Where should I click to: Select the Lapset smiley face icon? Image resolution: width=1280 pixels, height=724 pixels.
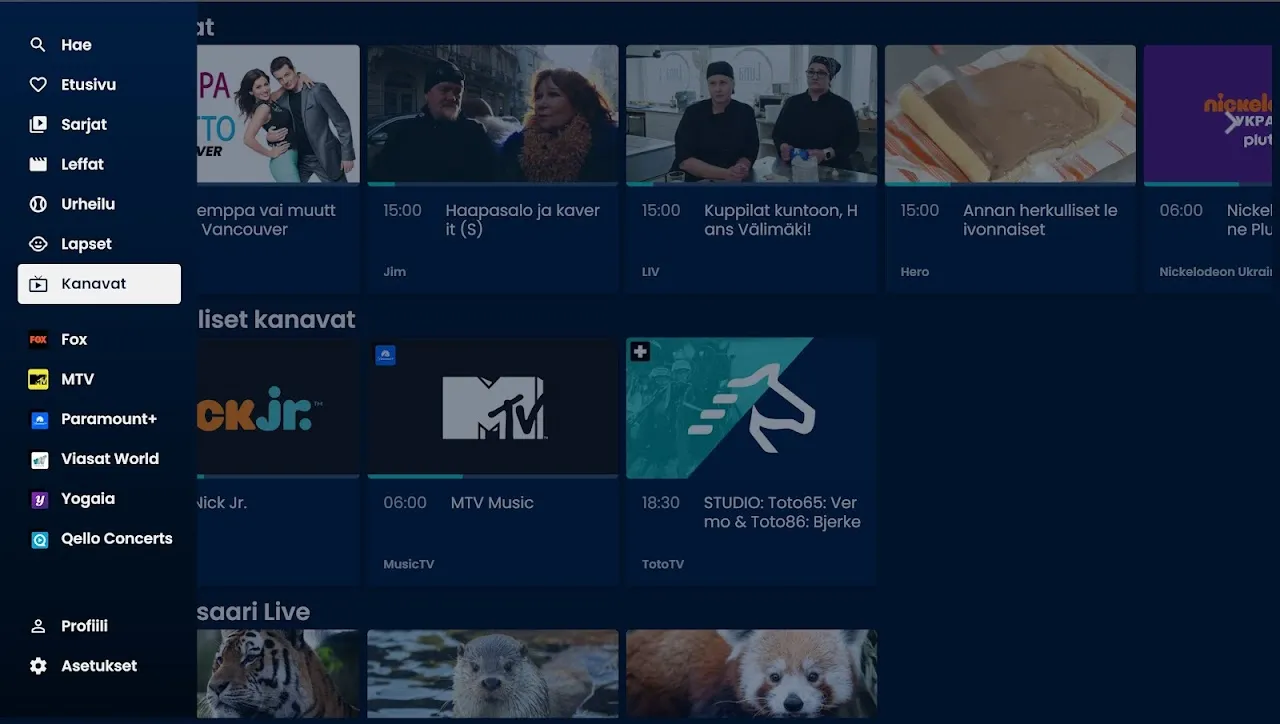pyautogui.click(x=38, y=244)
